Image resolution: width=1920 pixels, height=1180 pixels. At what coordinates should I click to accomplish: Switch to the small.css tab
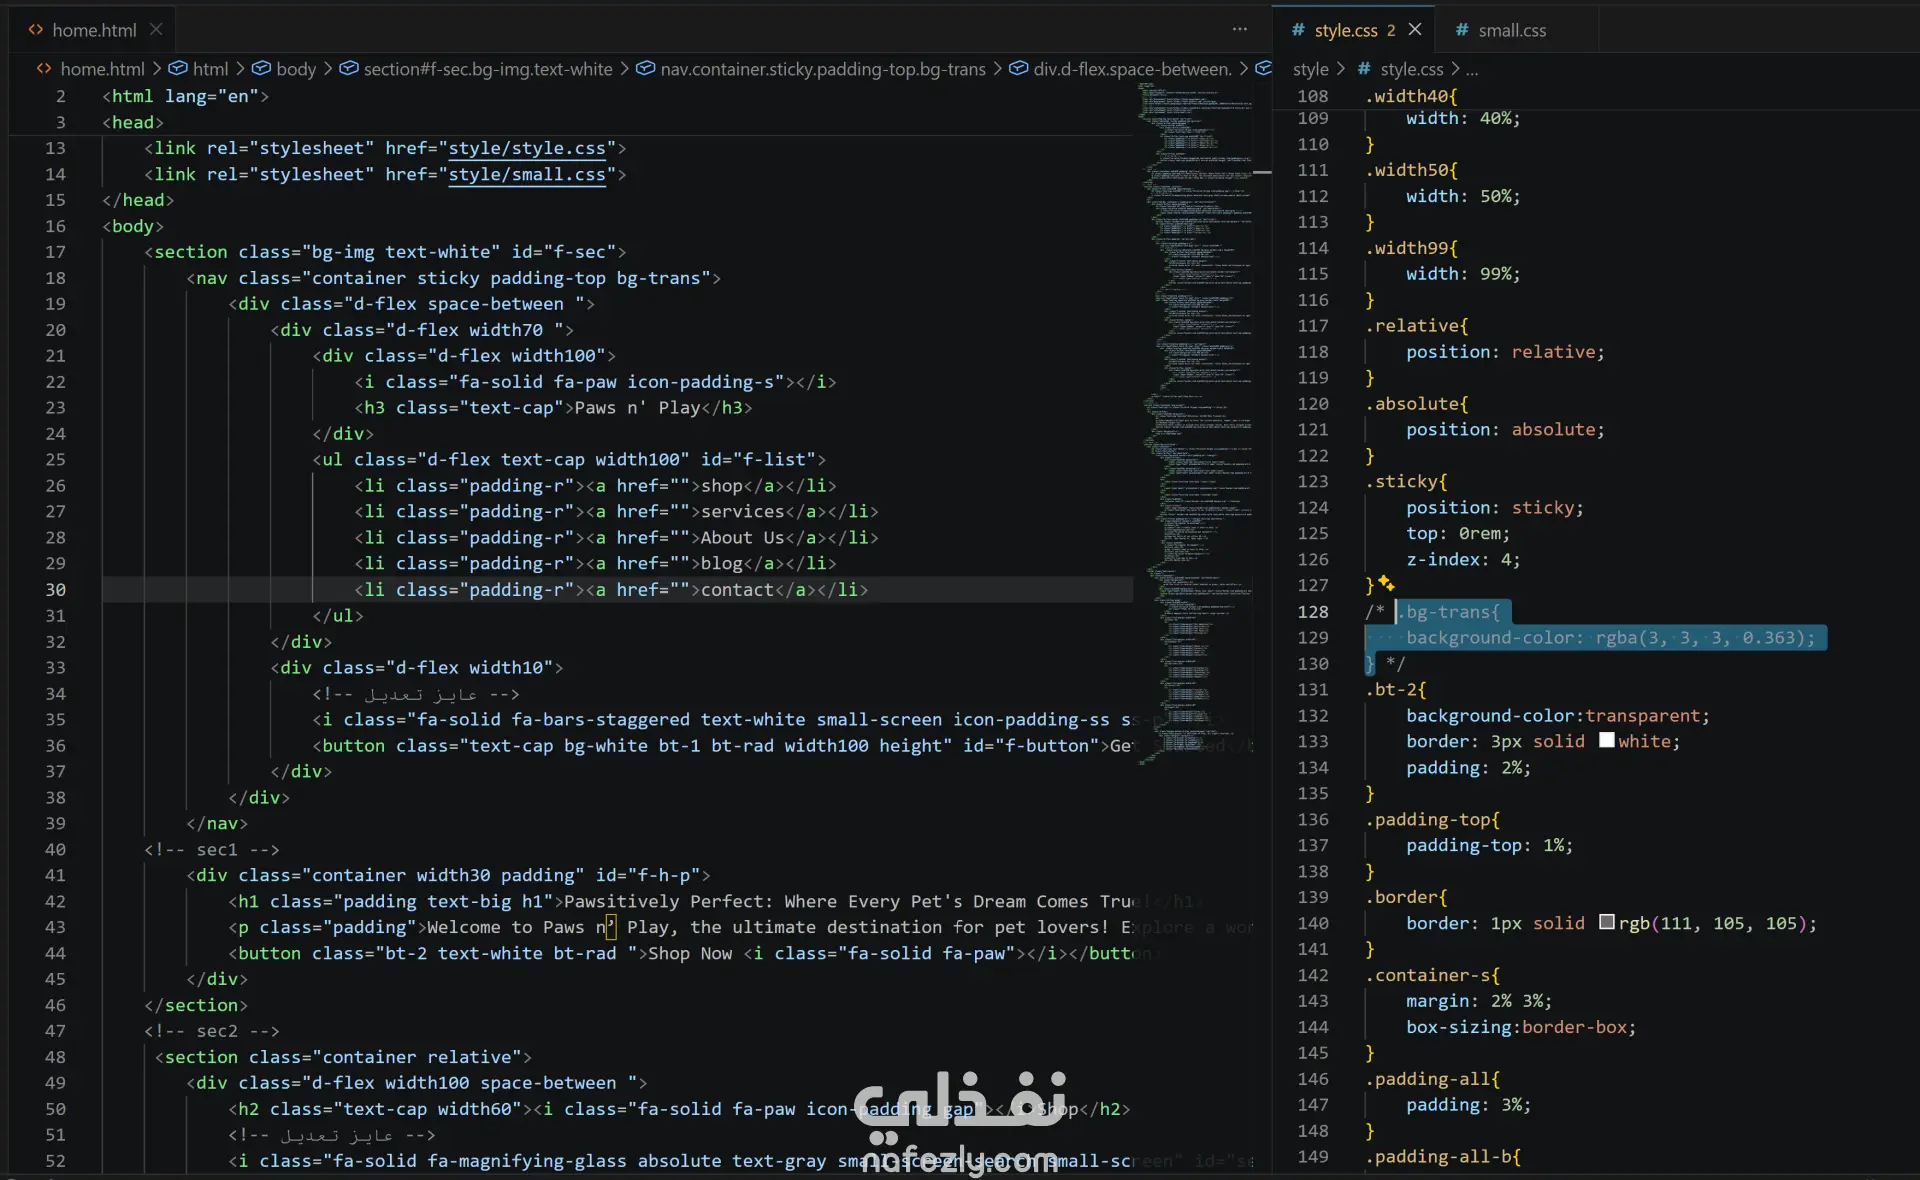click(x=1512, y=30)
